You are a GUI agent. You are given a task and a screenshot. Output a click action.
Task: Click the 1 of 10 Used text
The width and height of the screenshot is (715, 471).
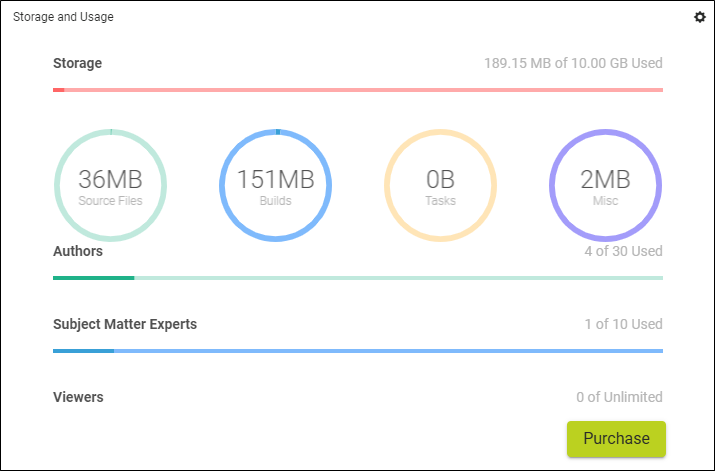click(623, 324)
